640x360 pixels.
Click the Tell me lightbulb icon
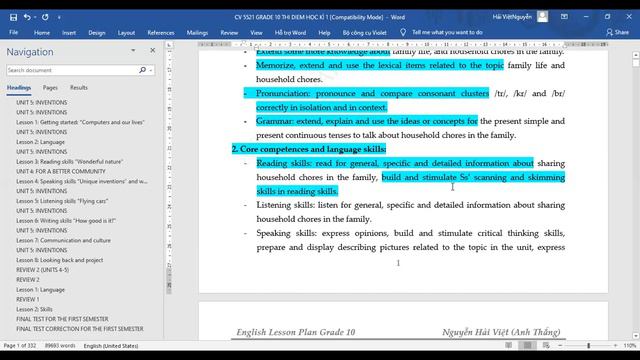[403, 32]
